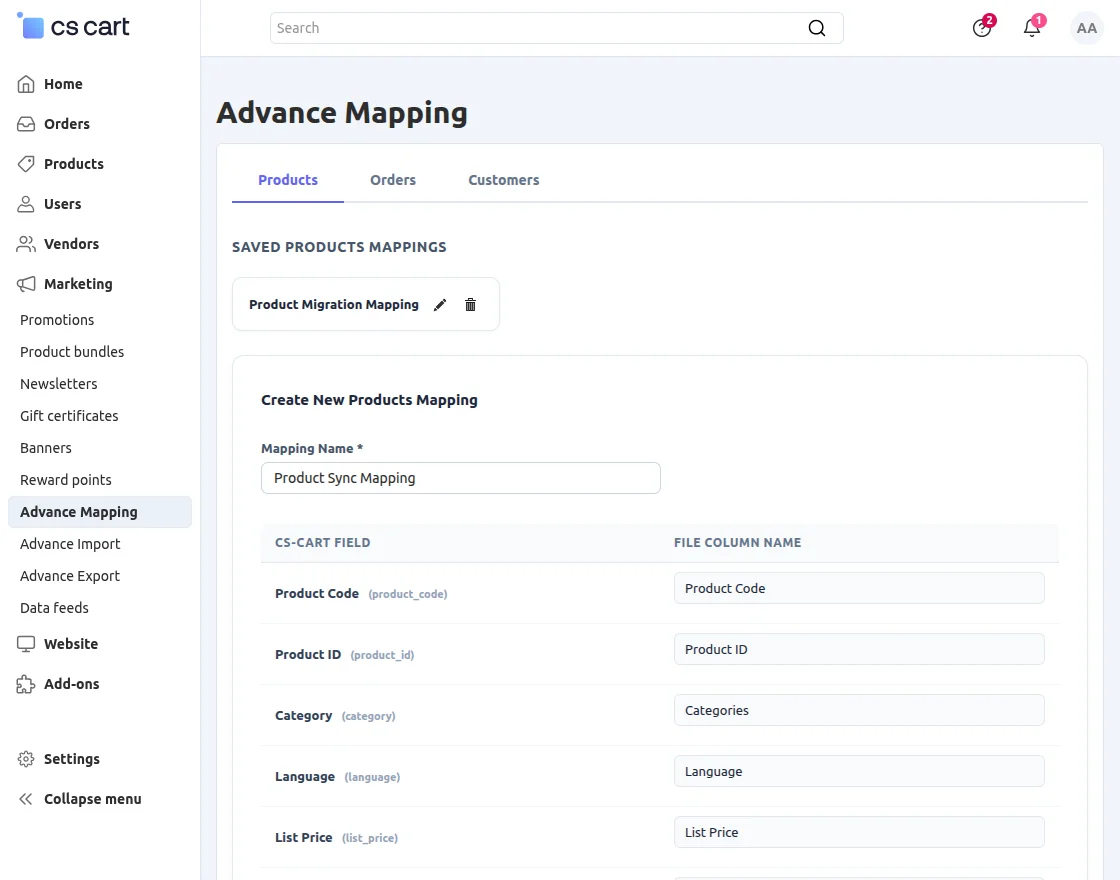Go to Reward points
Screen dimensions: 1120x880
[66, 480]
